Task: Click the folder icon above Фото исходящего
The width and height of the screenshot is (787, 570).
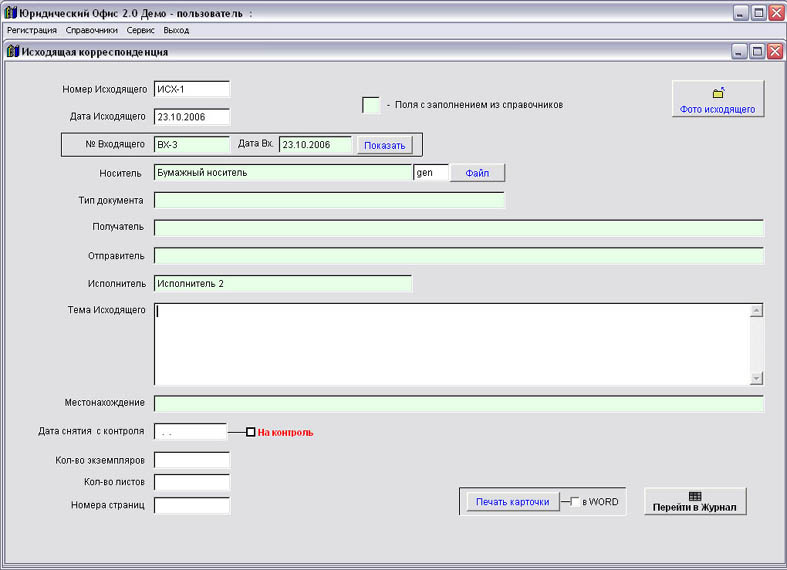Action: click(x=718, y=93)
